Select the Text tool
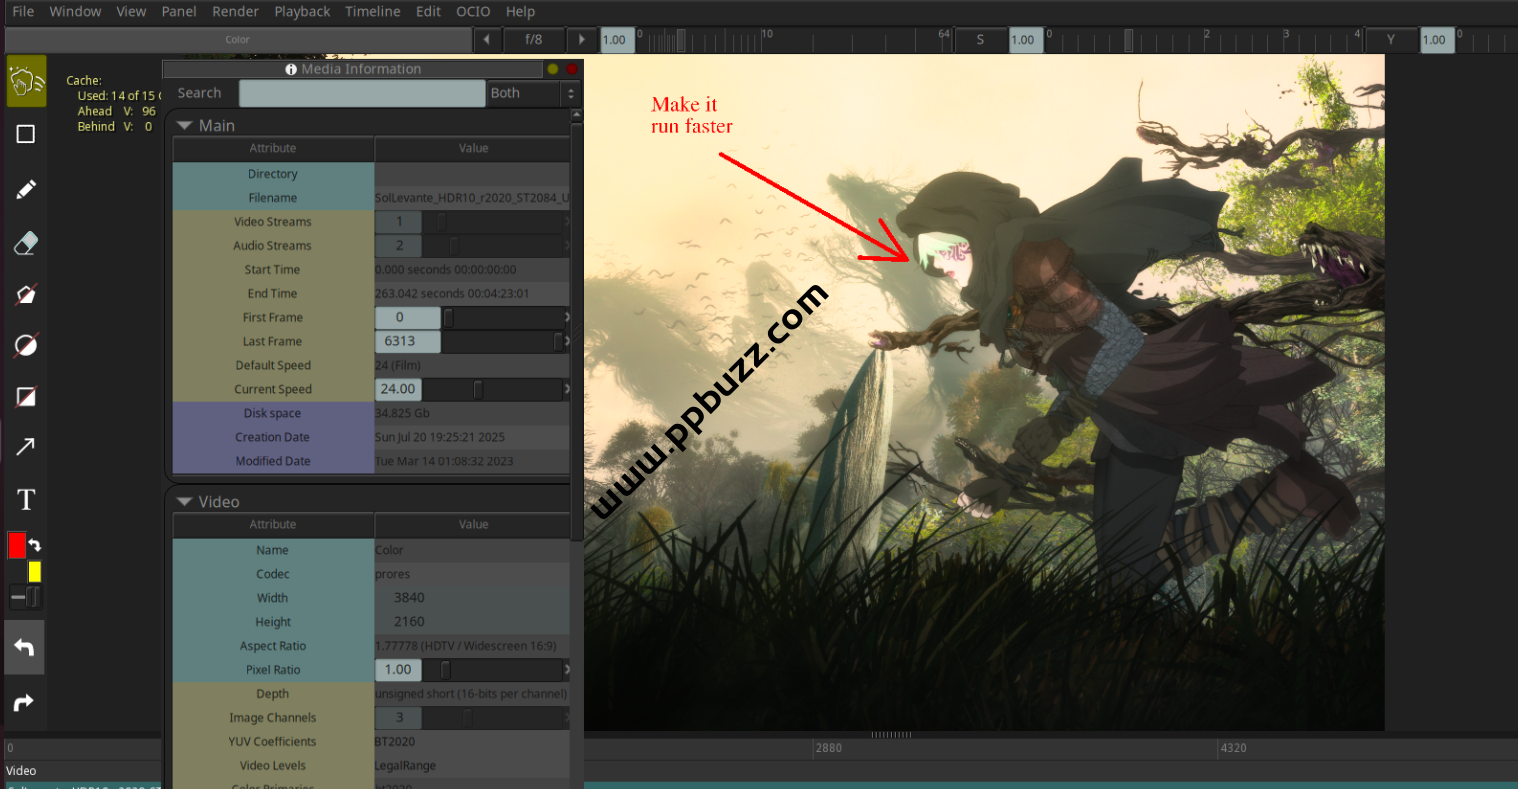 coord(26,499)
